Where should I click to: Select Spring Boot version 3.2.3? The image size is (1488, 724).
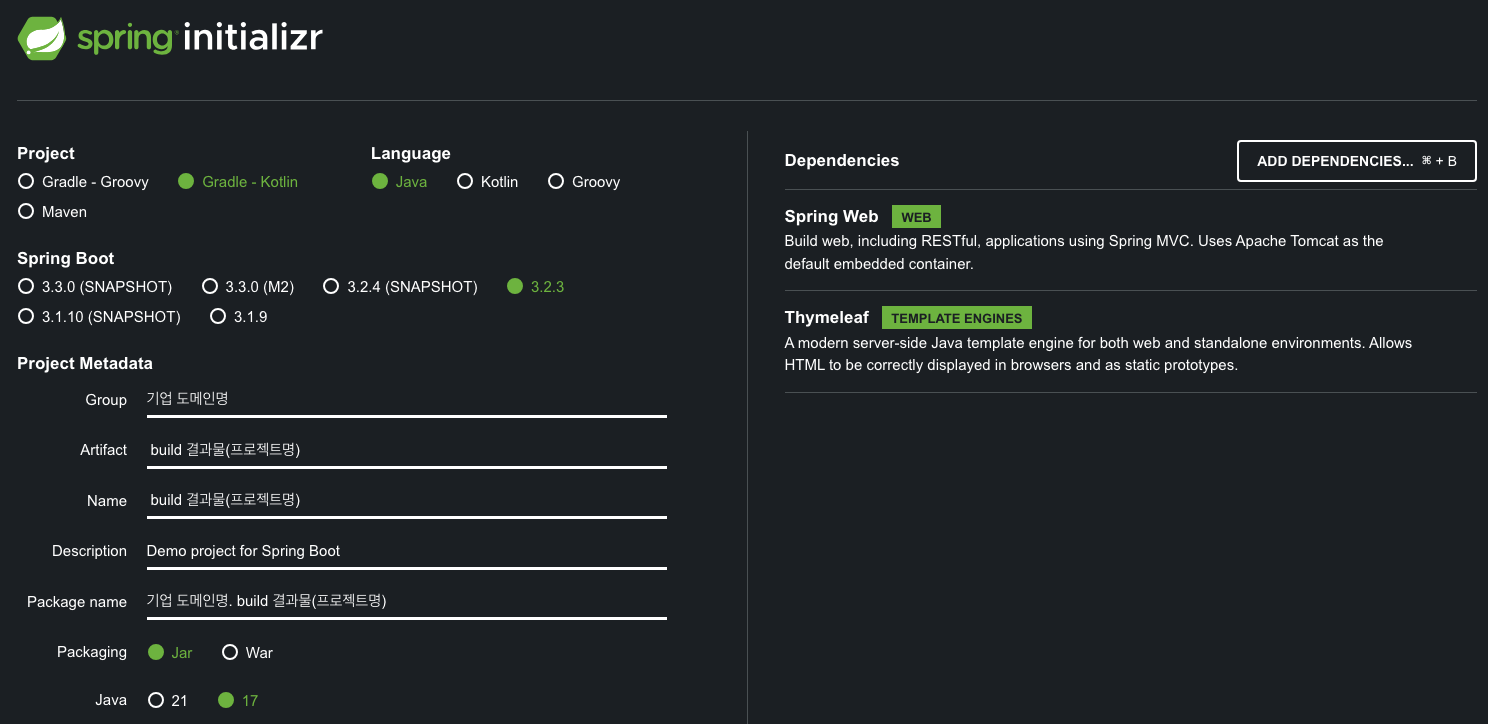point(536,287)
